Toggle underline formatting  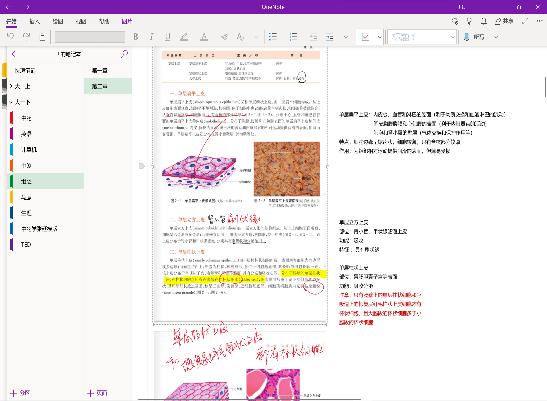168,37
